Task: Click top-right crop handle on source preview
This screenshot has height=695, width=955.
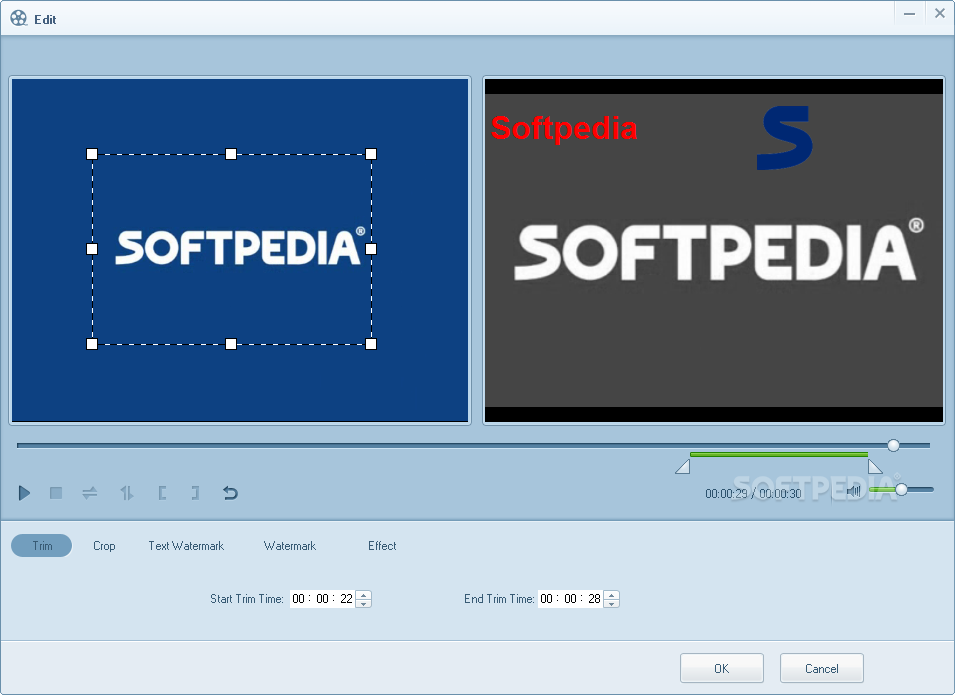Action: (x=371, y=154)
